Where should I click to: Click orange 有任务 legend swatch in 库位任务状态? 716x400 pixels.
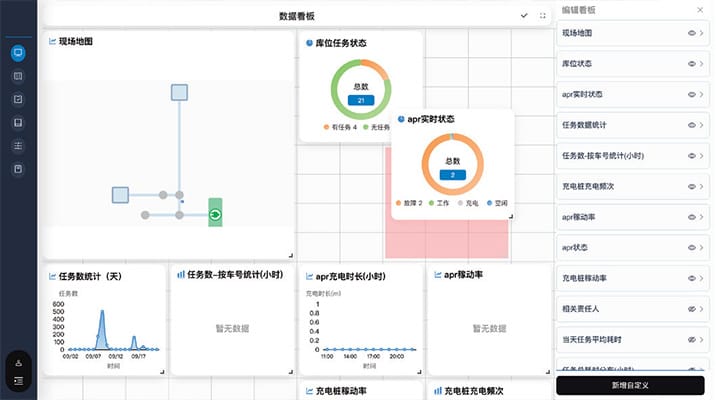coord(326,127)
